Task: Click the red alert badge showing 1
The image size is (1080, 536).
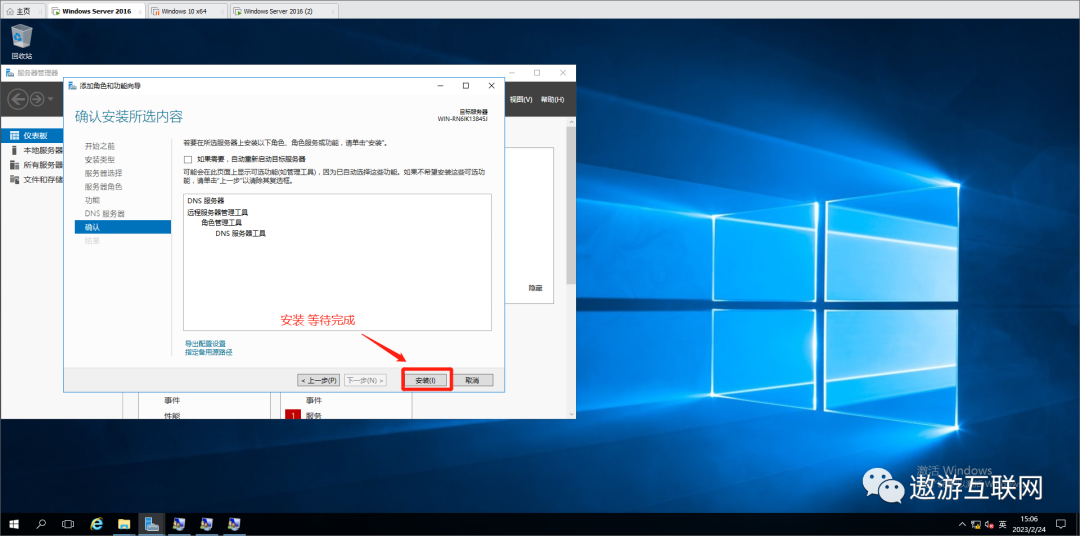Action: pyautogui.click(x=293, y=415)
